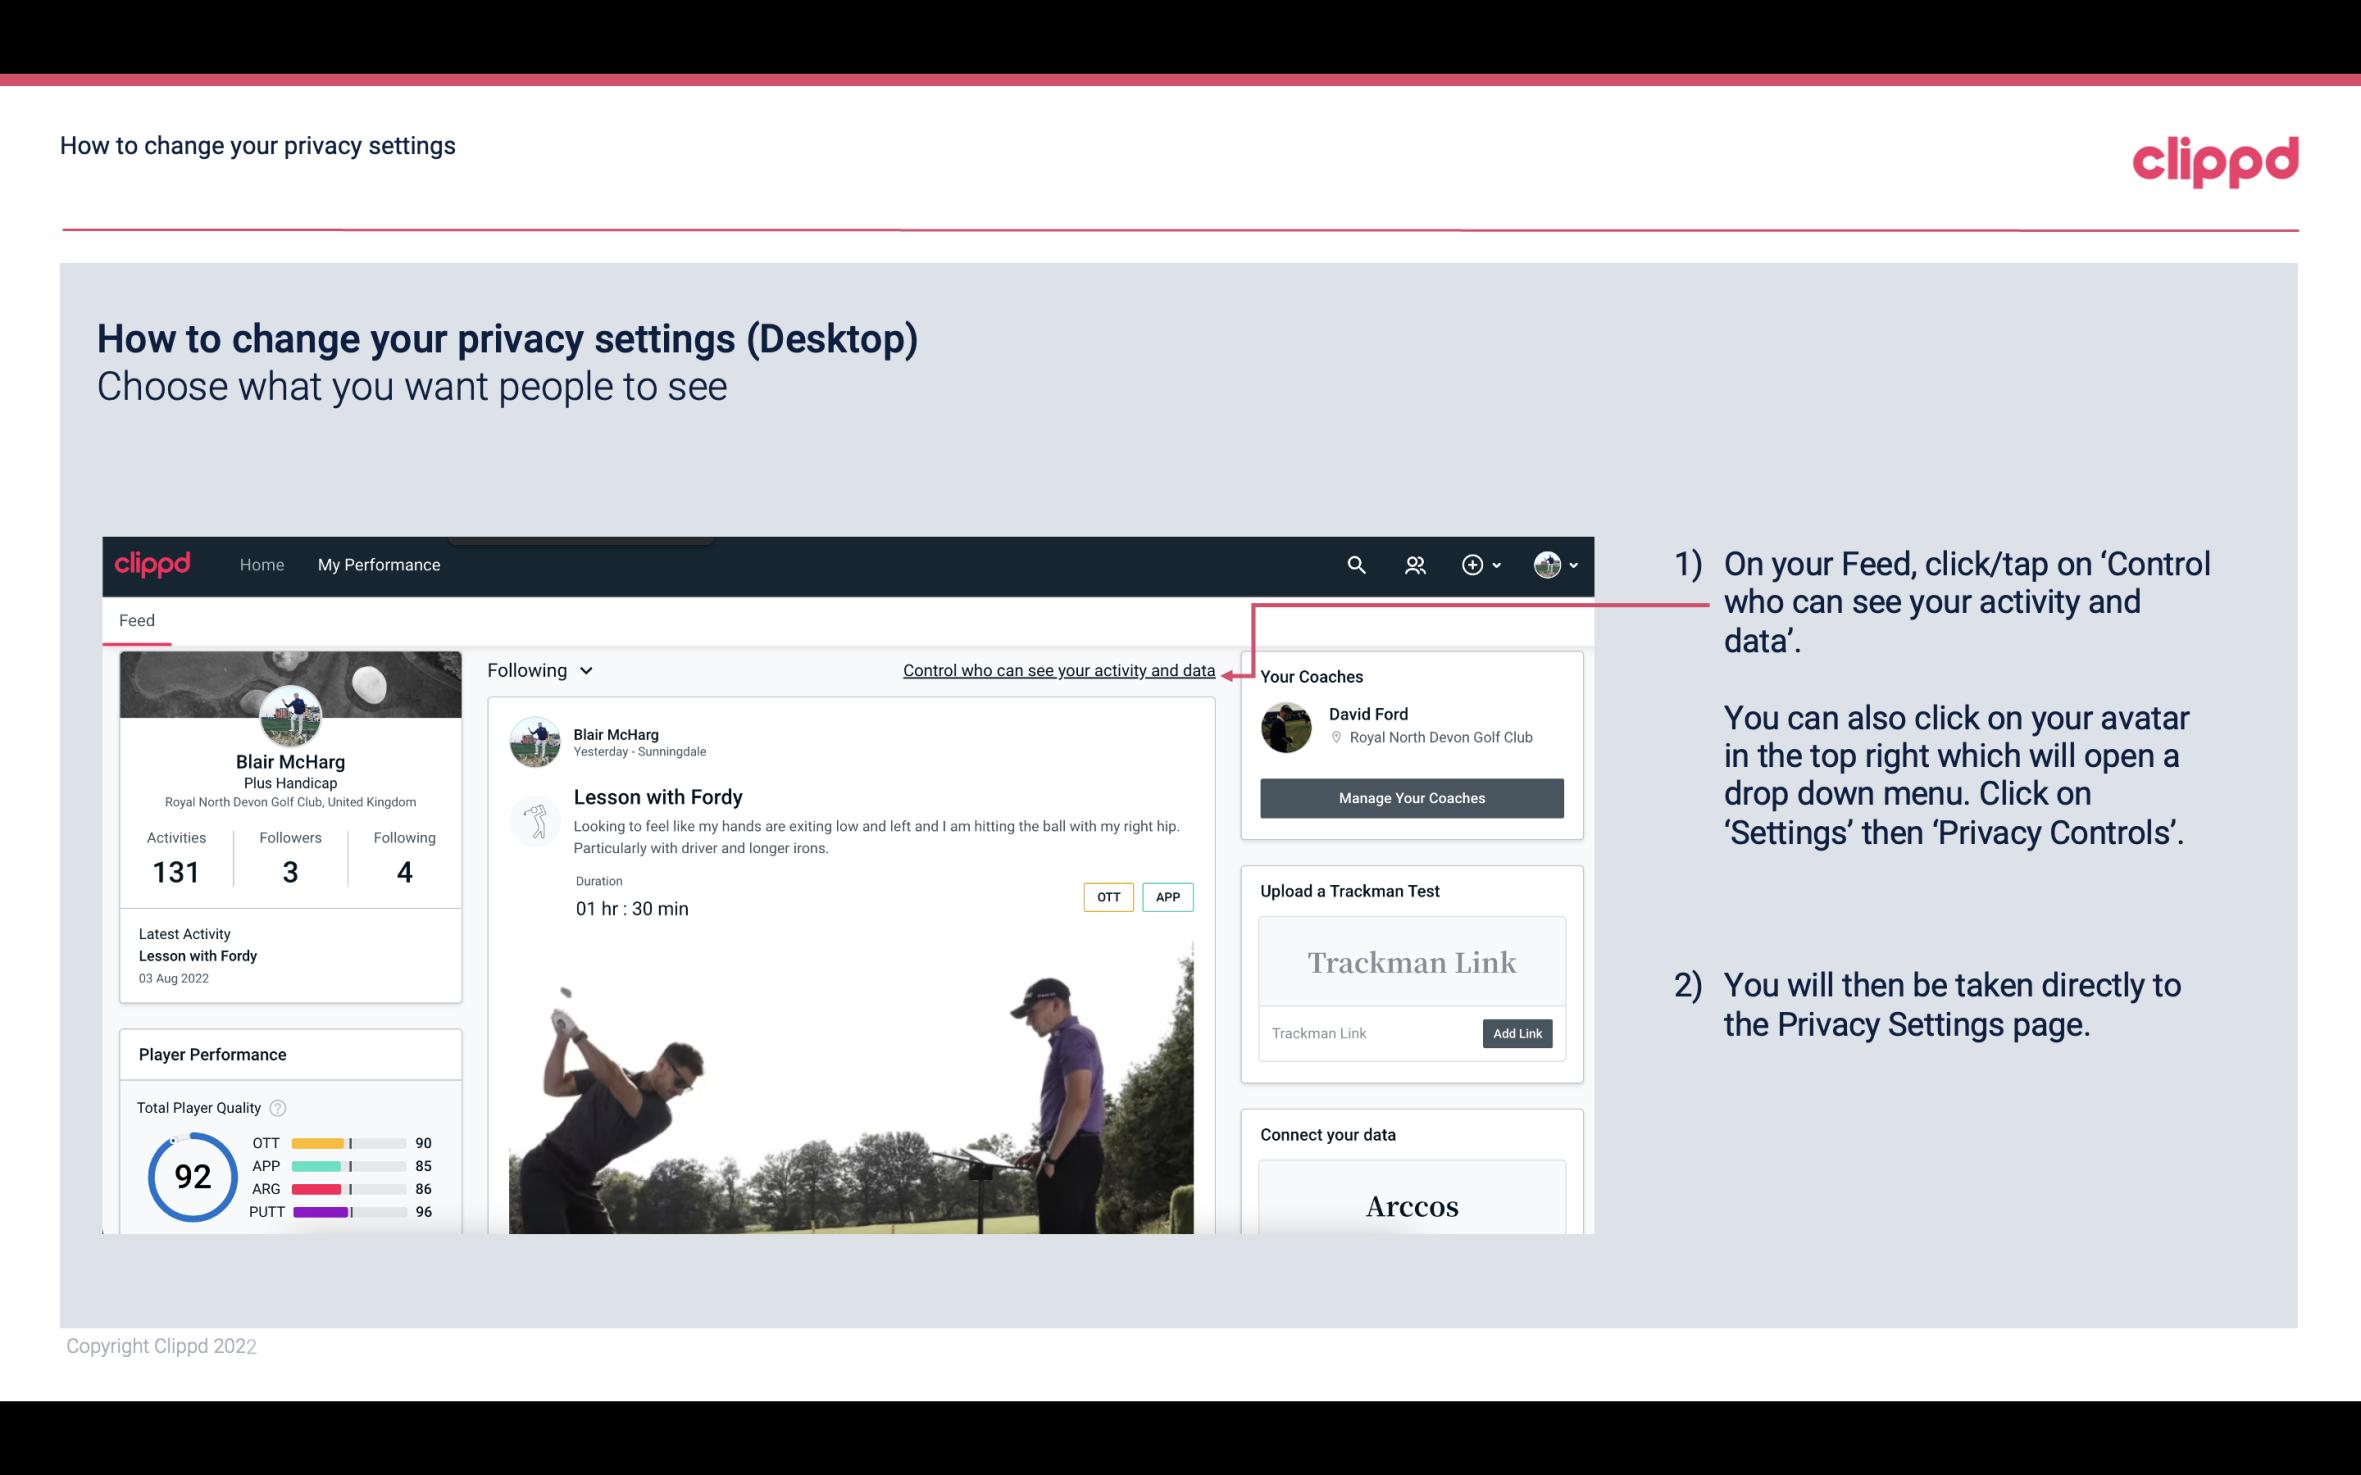The width and height of the screenshot is (2361, 1475).
Task: Click the Manage Your Coaches button
Action: click(1412, 797)
